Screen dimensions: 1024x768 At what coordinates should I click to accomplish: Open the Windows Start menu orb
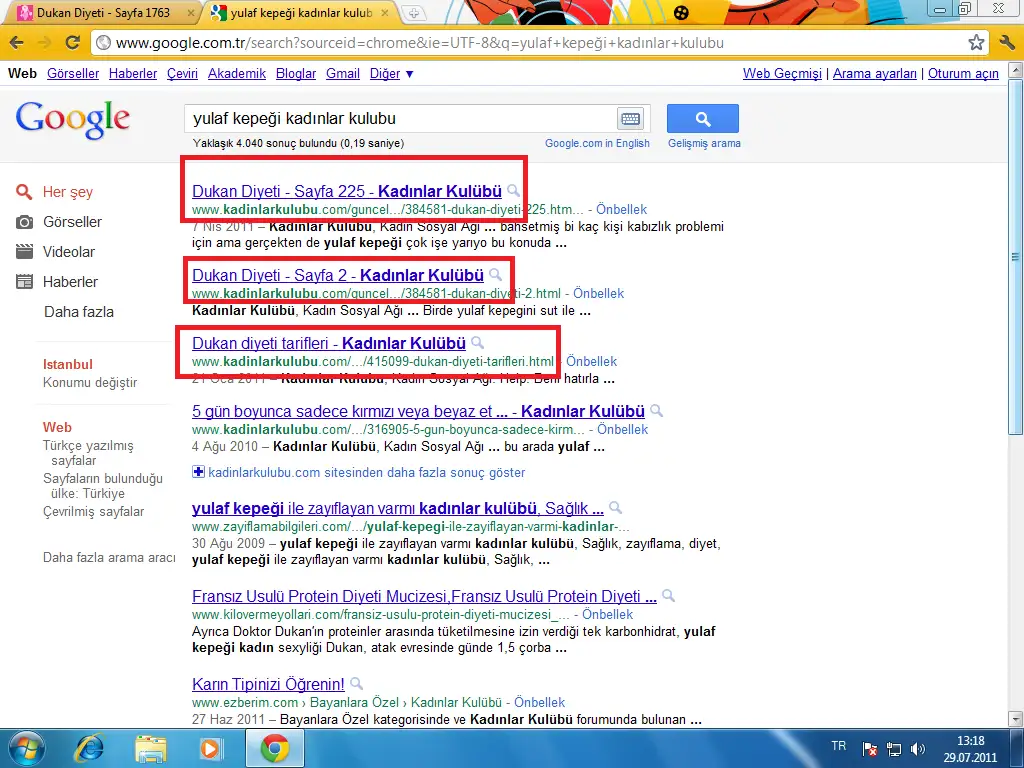(25, 748)
